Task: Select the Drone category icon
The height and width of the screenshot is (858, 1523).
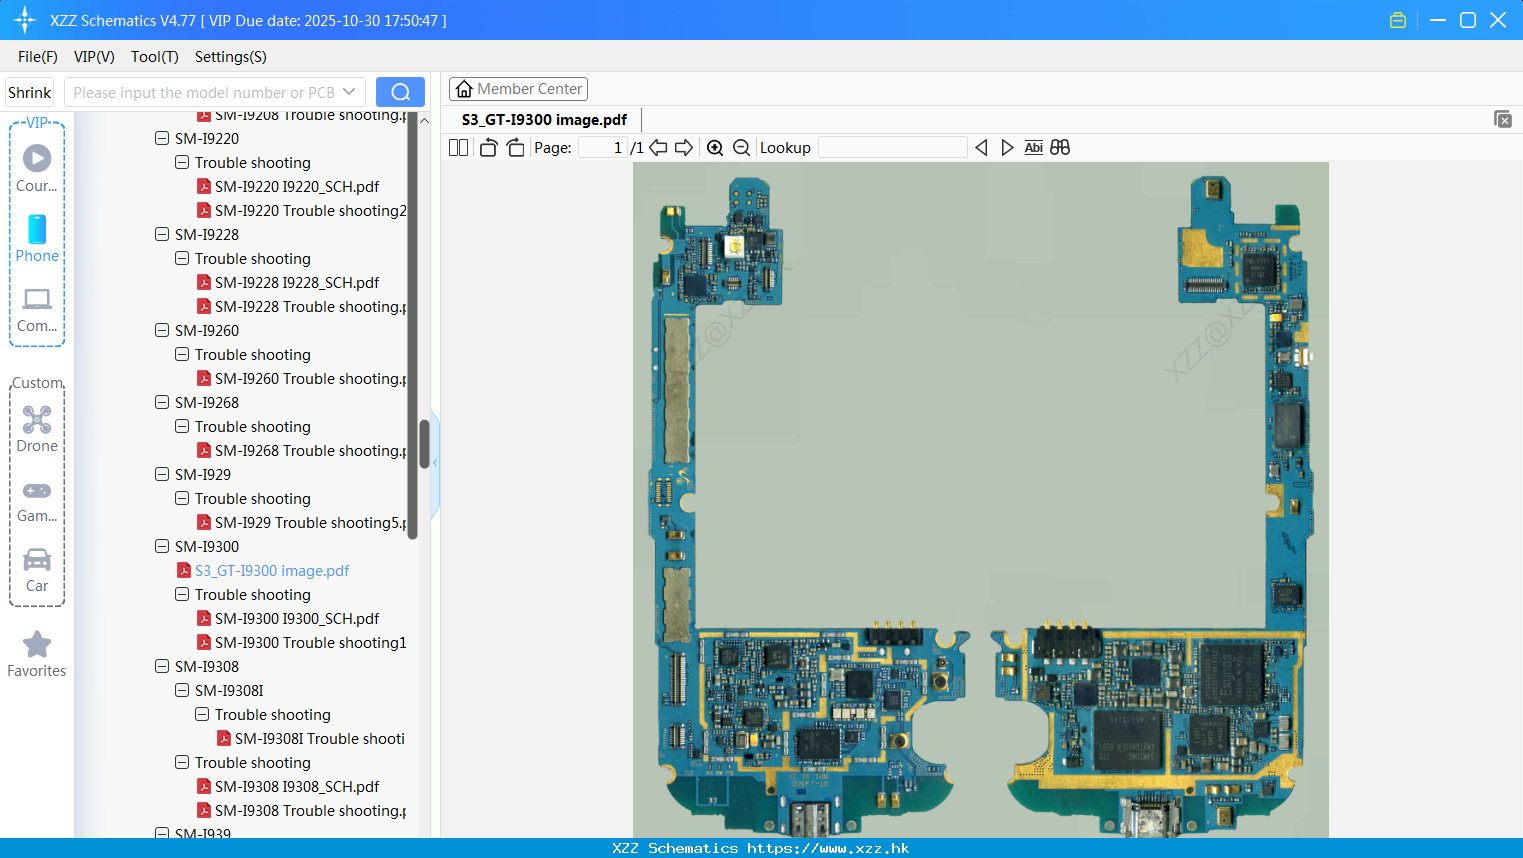Action: pos(37,429)
